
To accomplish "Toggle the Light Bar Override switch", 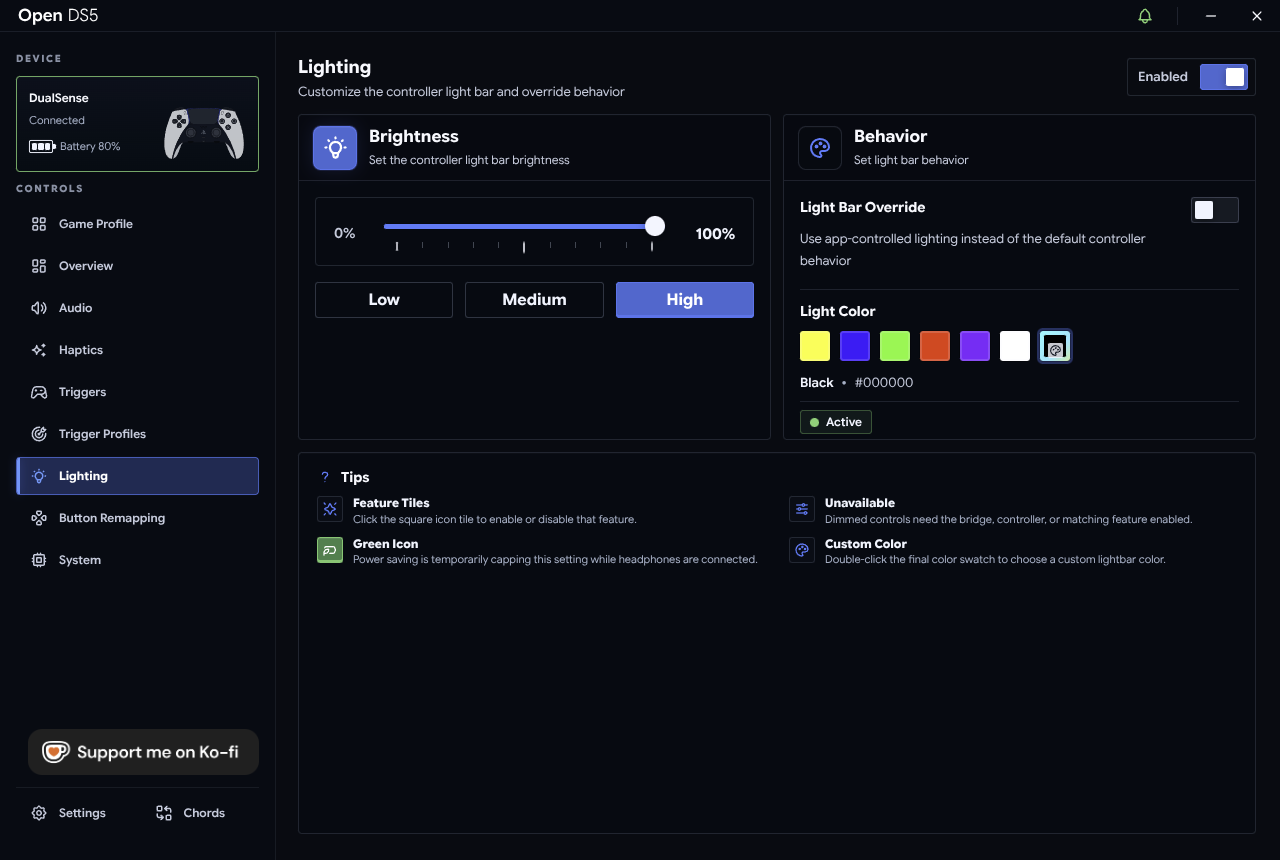I will coord(1215,209).
